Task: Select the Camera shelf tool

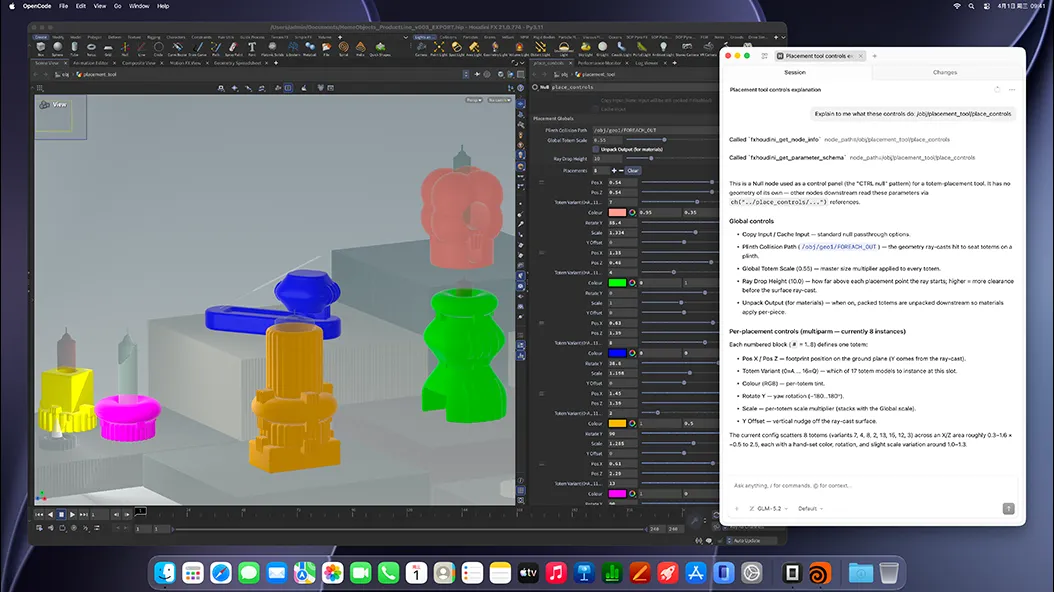Action: tap(421, 50)
